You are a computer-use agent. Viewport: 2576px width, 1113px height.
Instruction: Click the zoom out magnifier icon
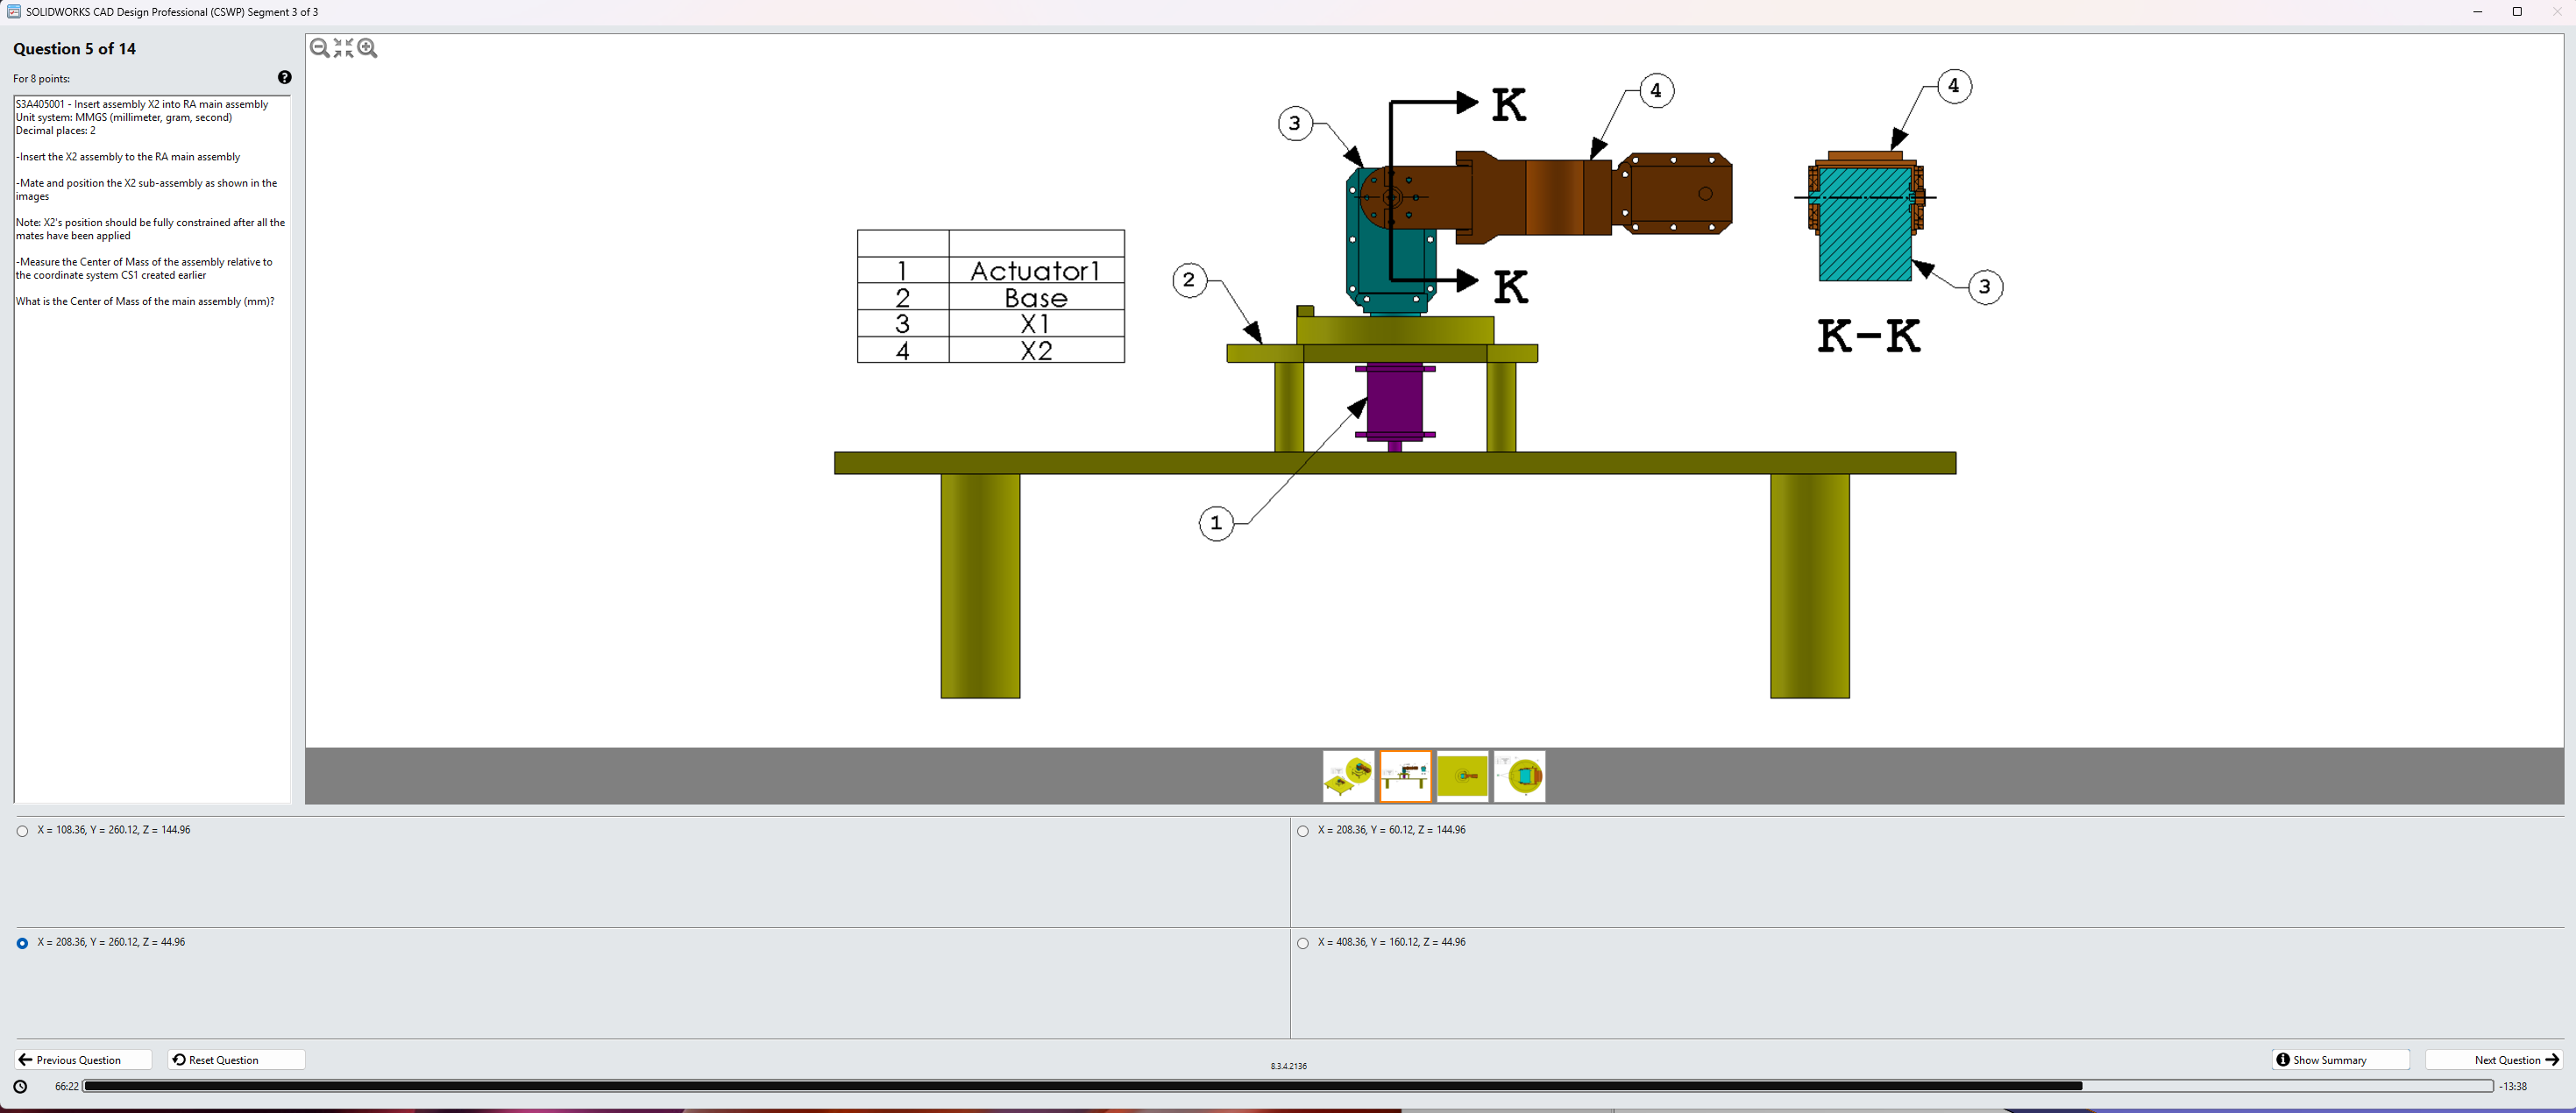319,48
